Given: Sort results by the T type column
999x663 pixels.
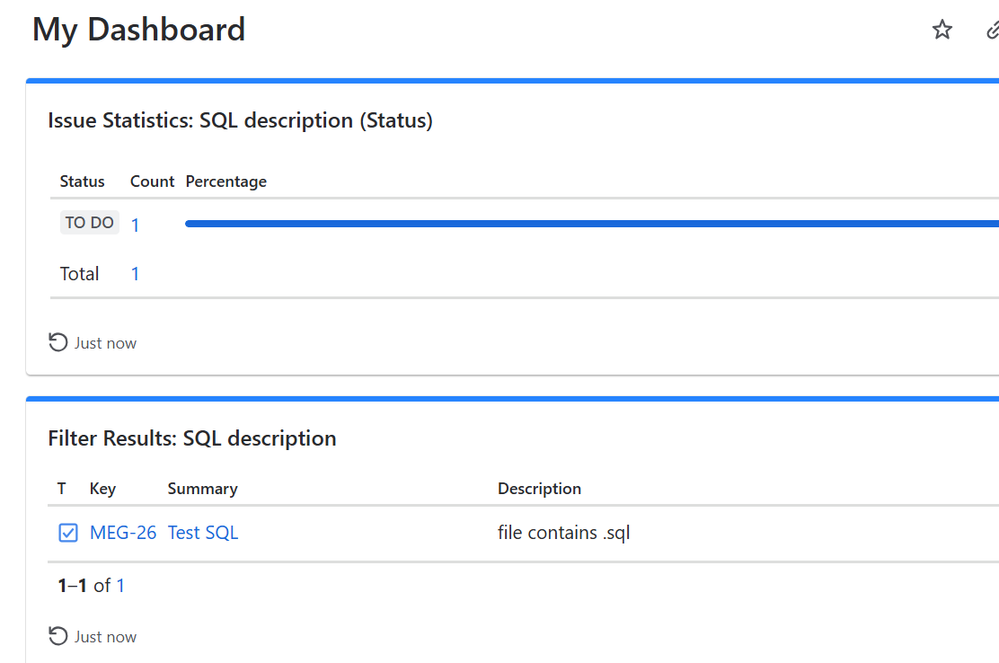Looking at the screenshot, I should [x=62, y=489].
